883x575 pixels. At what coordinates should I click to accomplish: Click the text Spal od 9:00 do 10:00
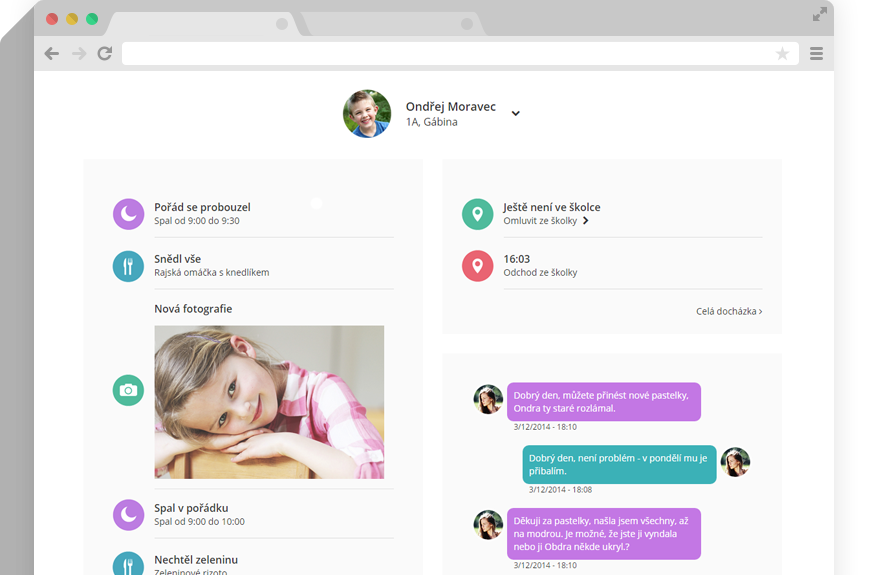(199, 521)
